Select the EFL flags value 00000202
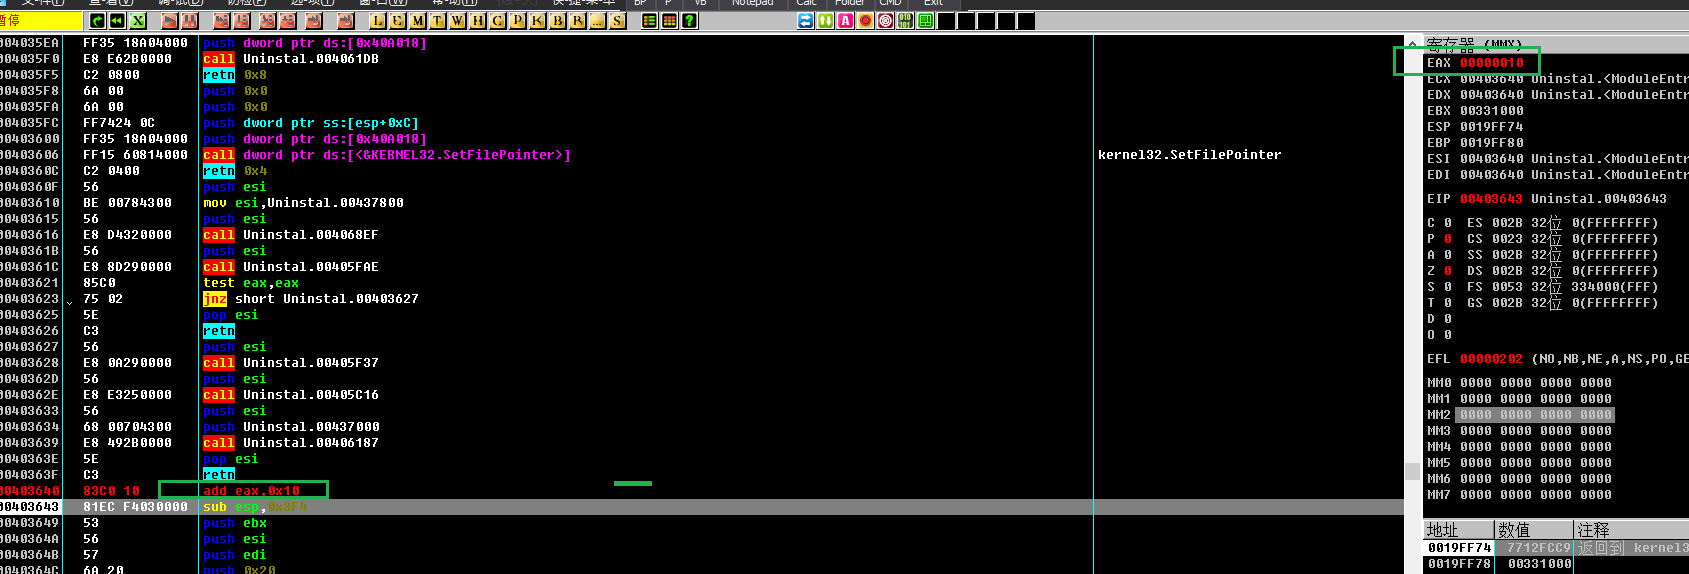Screen dimensions: 1689x574 pyautogui.click(x=1492, y=359)
